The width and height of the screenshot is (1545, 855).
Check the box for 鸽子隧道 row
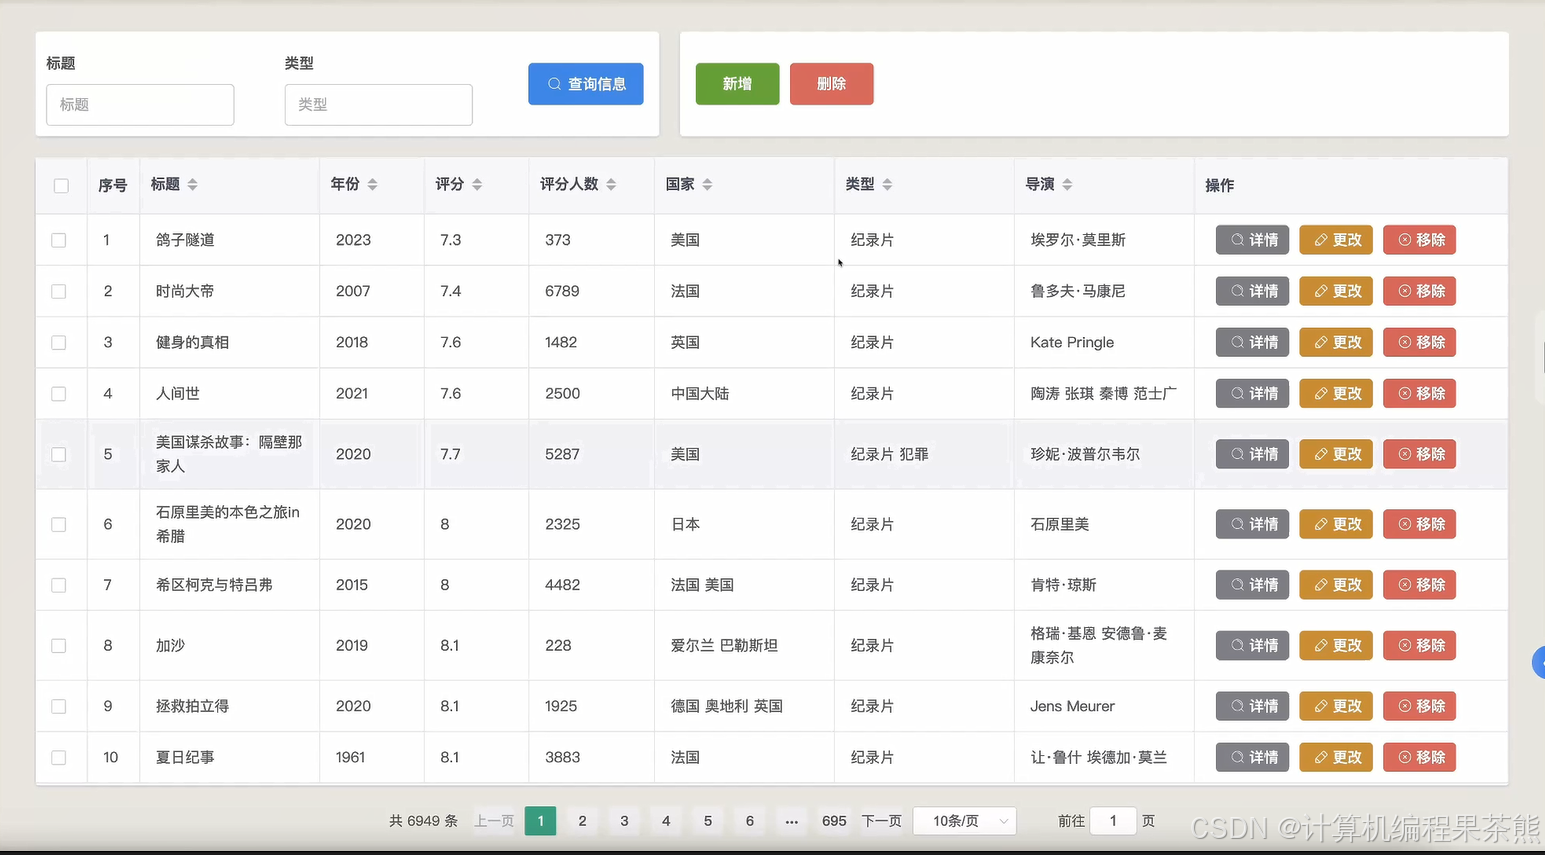click(59, 240)
